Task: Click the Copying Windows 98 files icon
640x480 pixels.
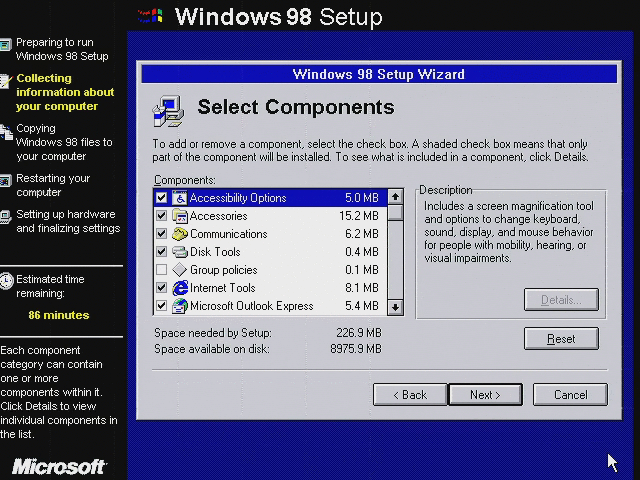Action: pyautogui.click(x=6, y=132)
